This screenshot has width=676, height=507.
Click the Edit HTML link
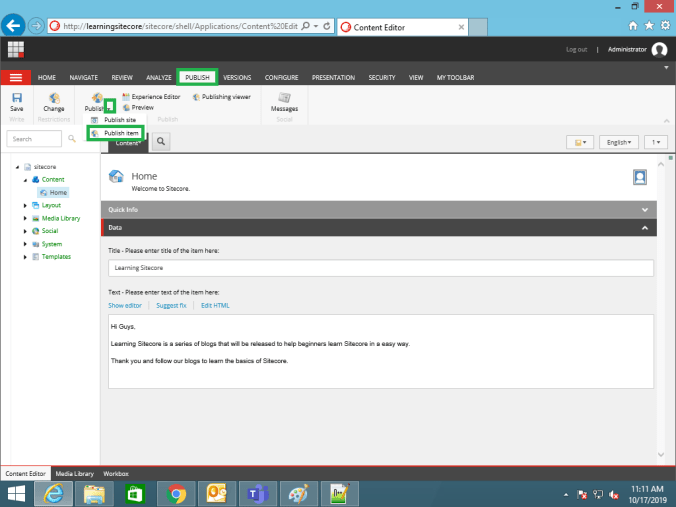pyautogui.click(x=215, y=305)
